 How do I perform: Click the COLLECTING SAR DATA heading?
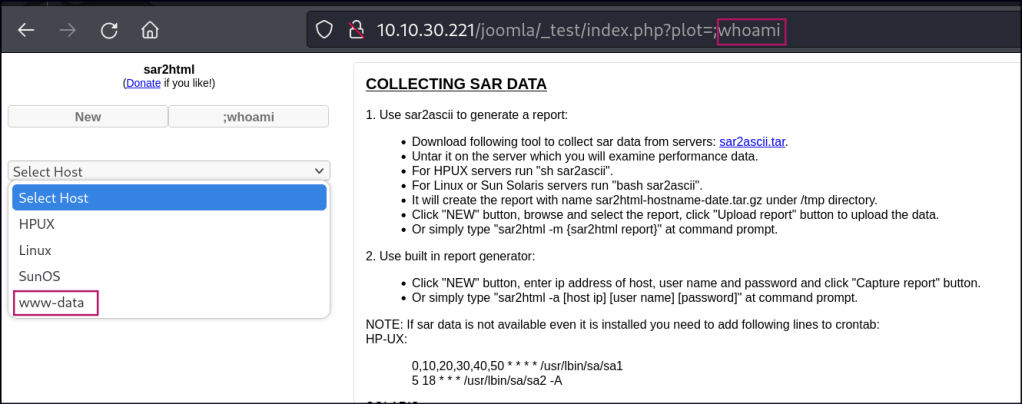[456, 83]
